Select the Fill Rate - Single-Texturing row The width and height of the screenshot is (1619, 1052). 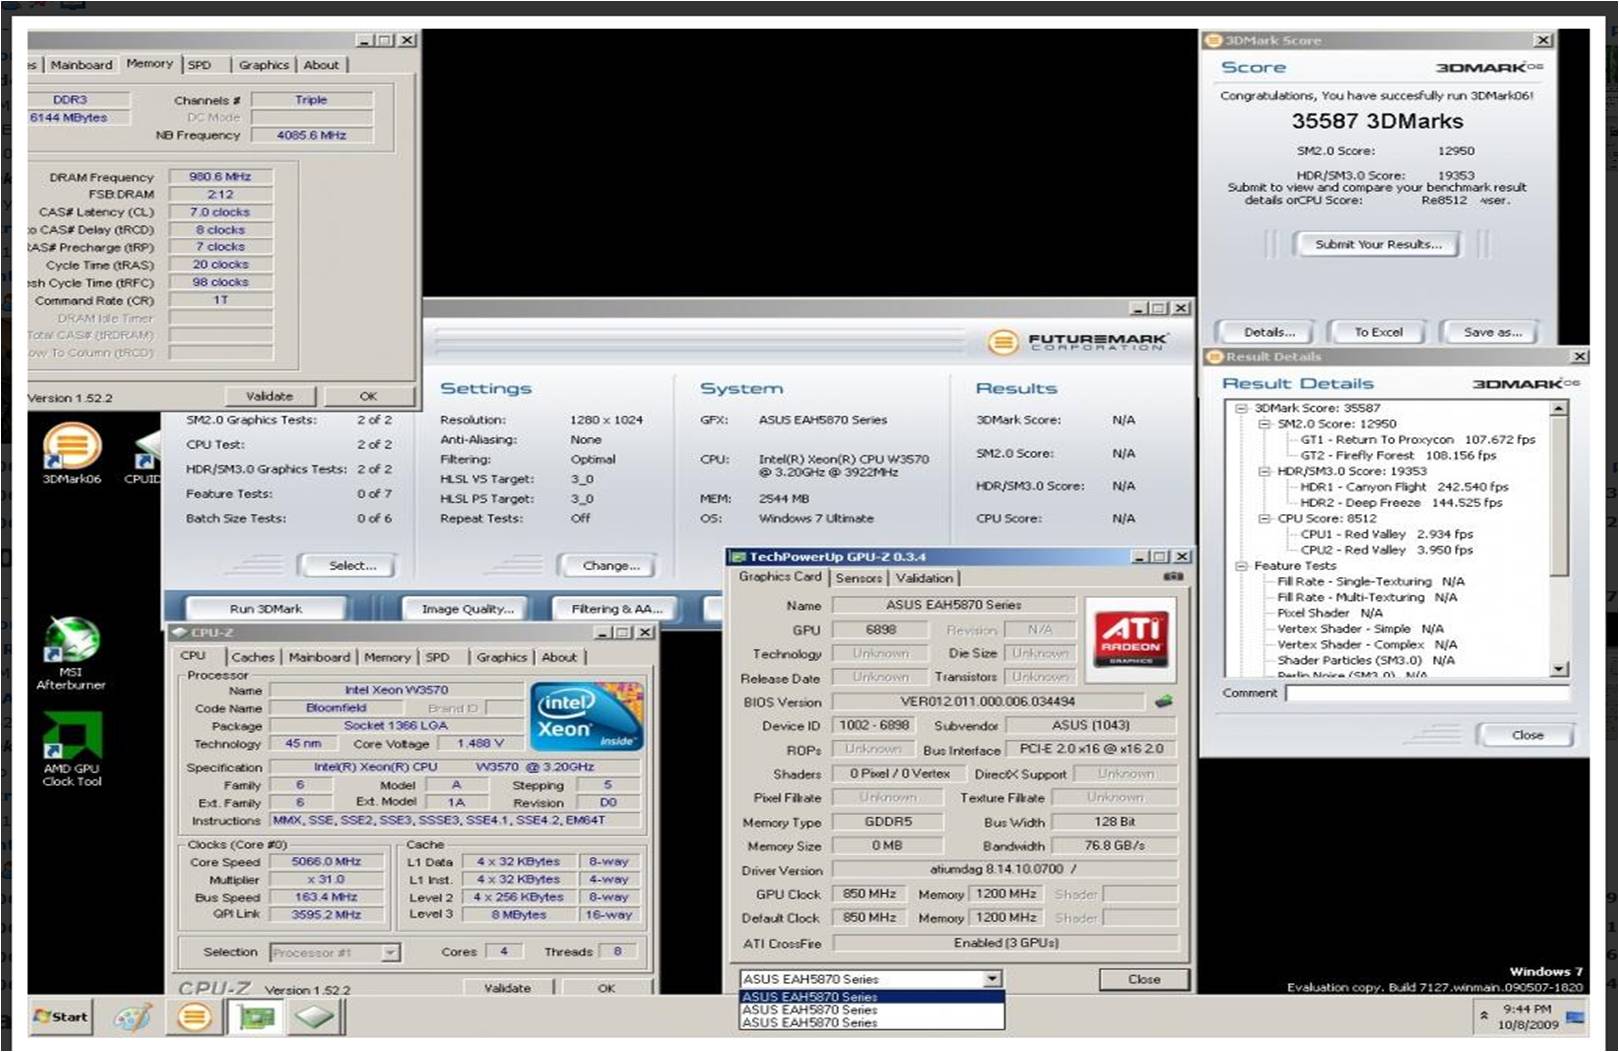(1370, 582)
